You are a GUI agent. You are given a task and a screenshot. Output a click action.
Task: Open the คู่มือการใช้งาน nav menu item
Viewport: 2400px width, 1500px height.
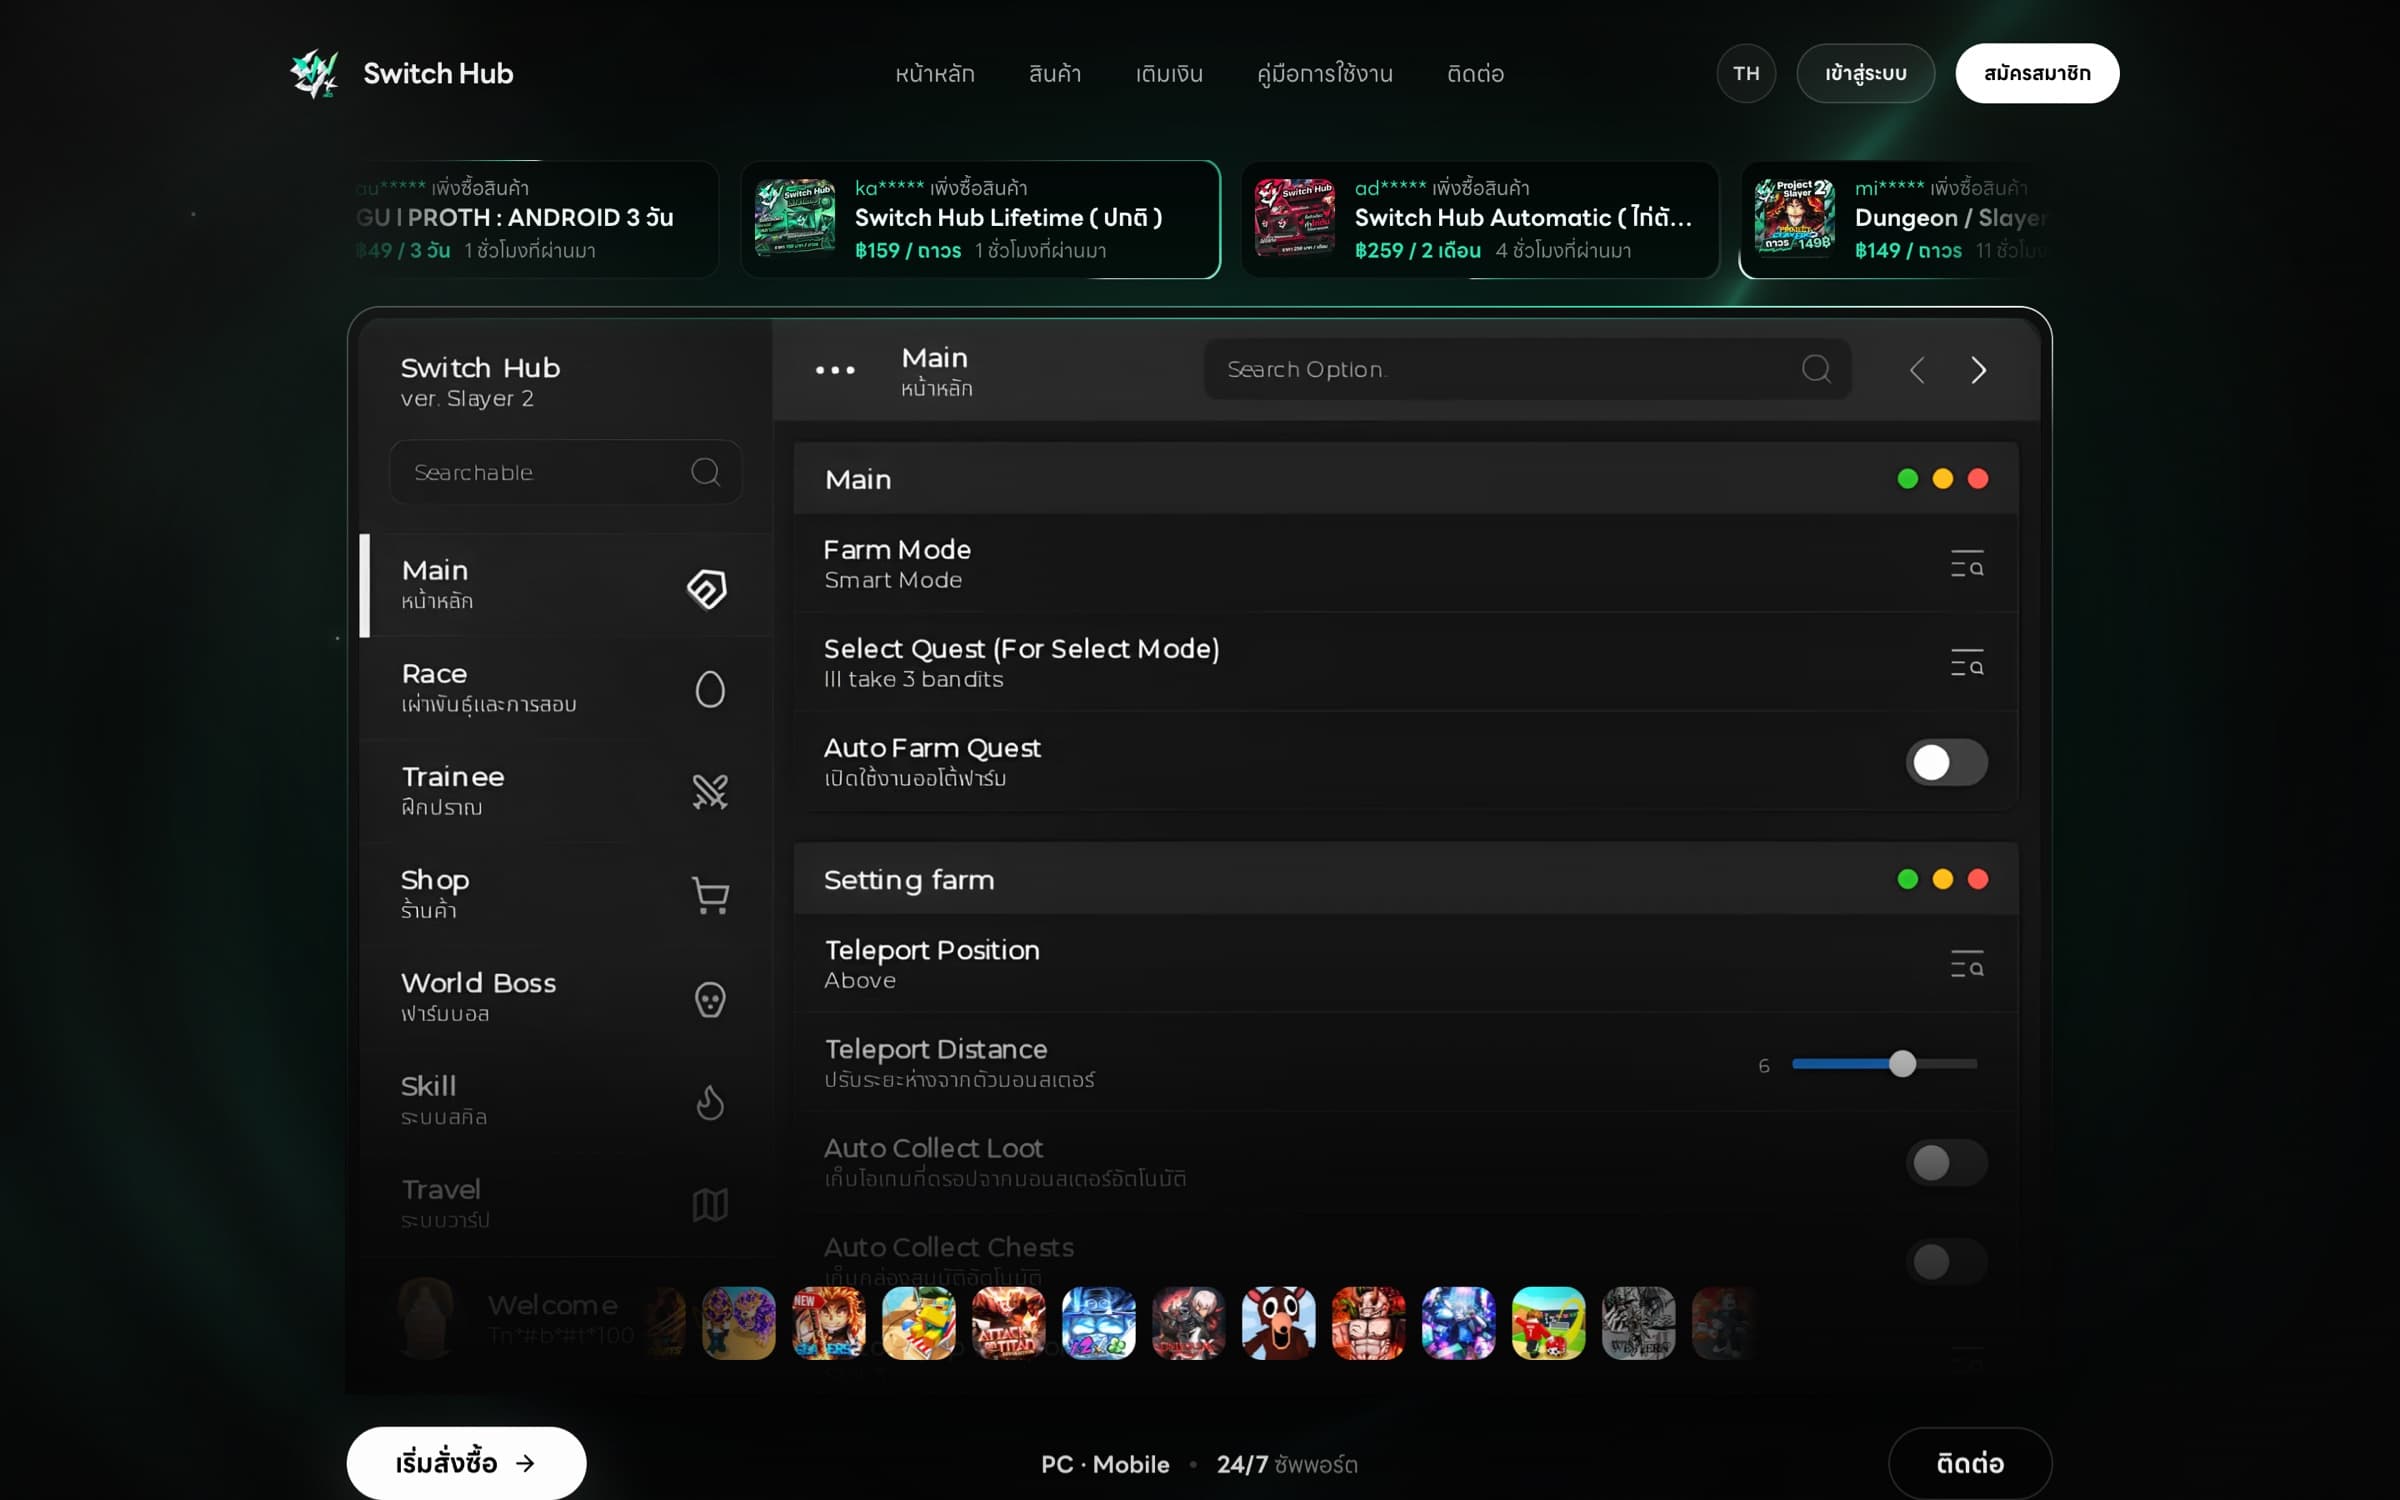tap(1324, 74)
